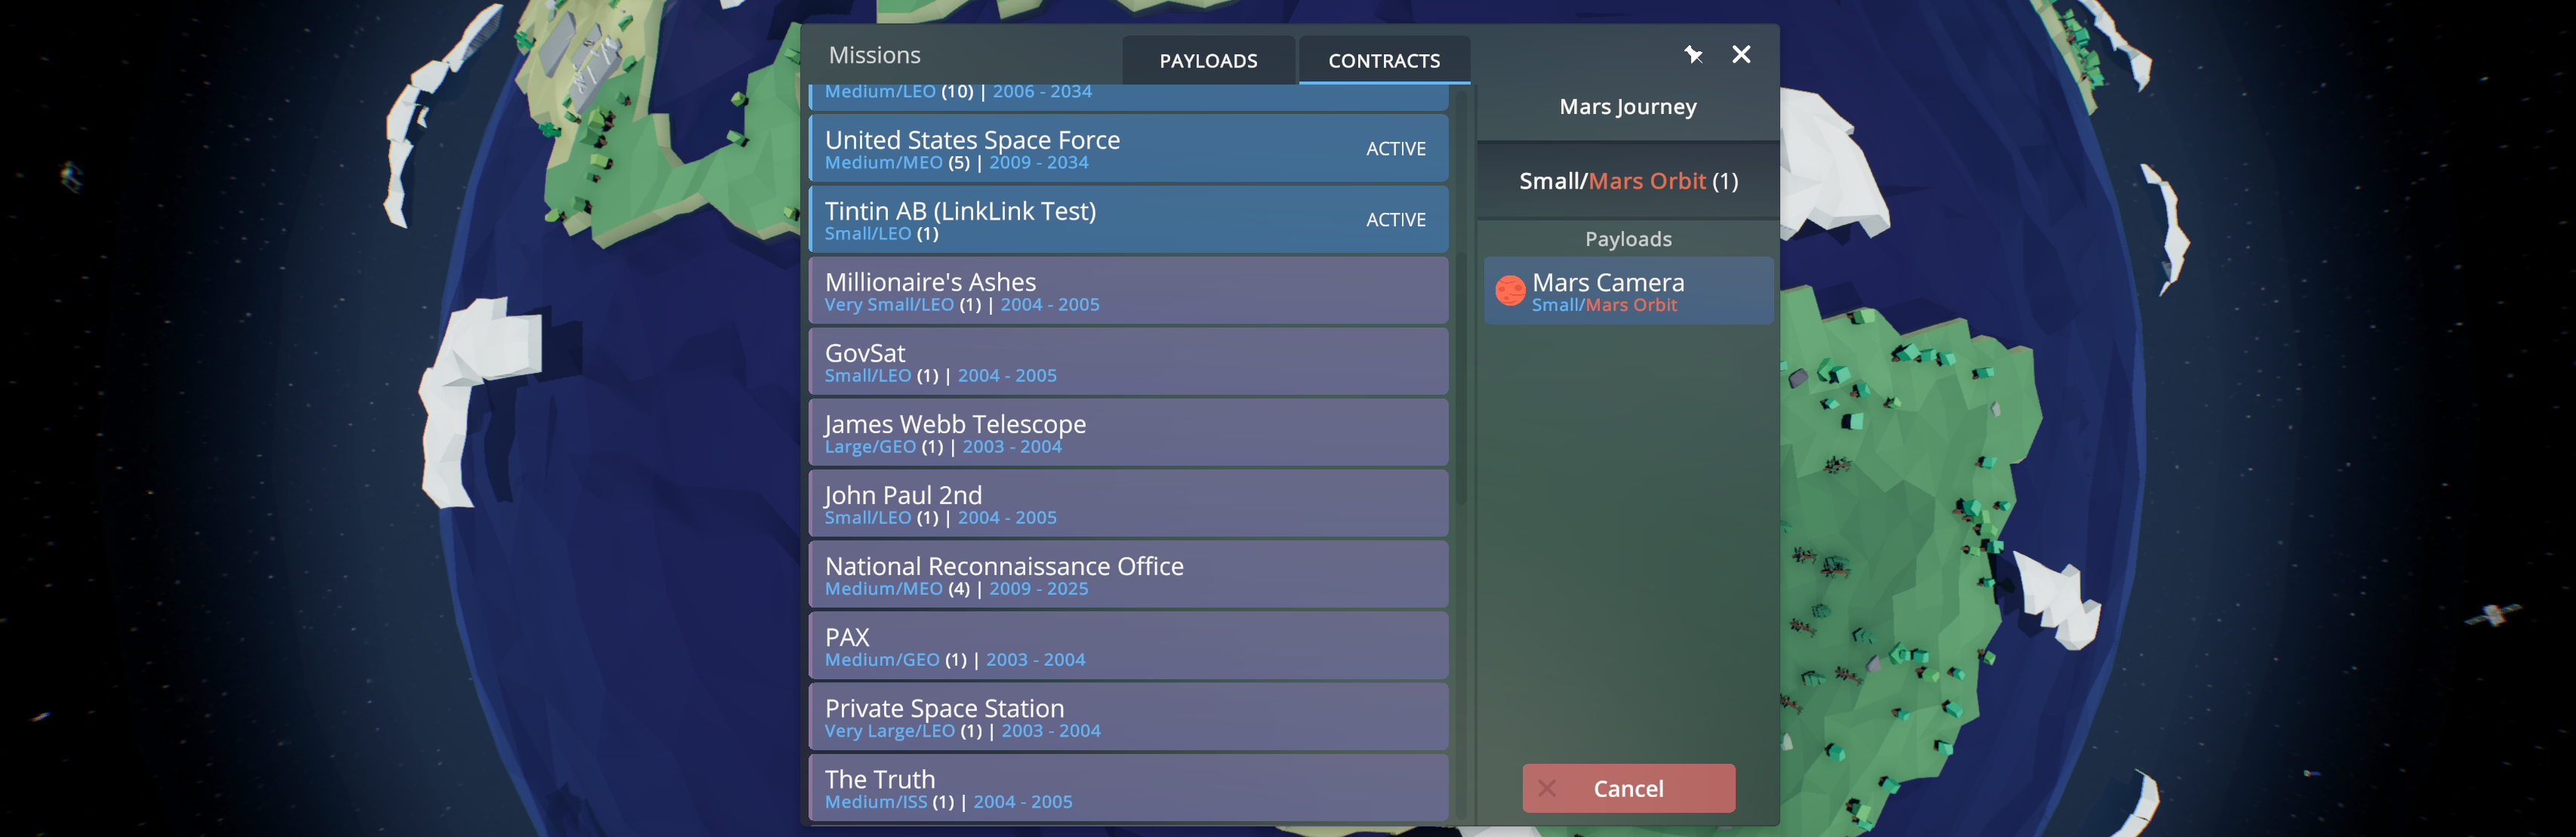Open the United States Space Force contract

coord(1128,148)
